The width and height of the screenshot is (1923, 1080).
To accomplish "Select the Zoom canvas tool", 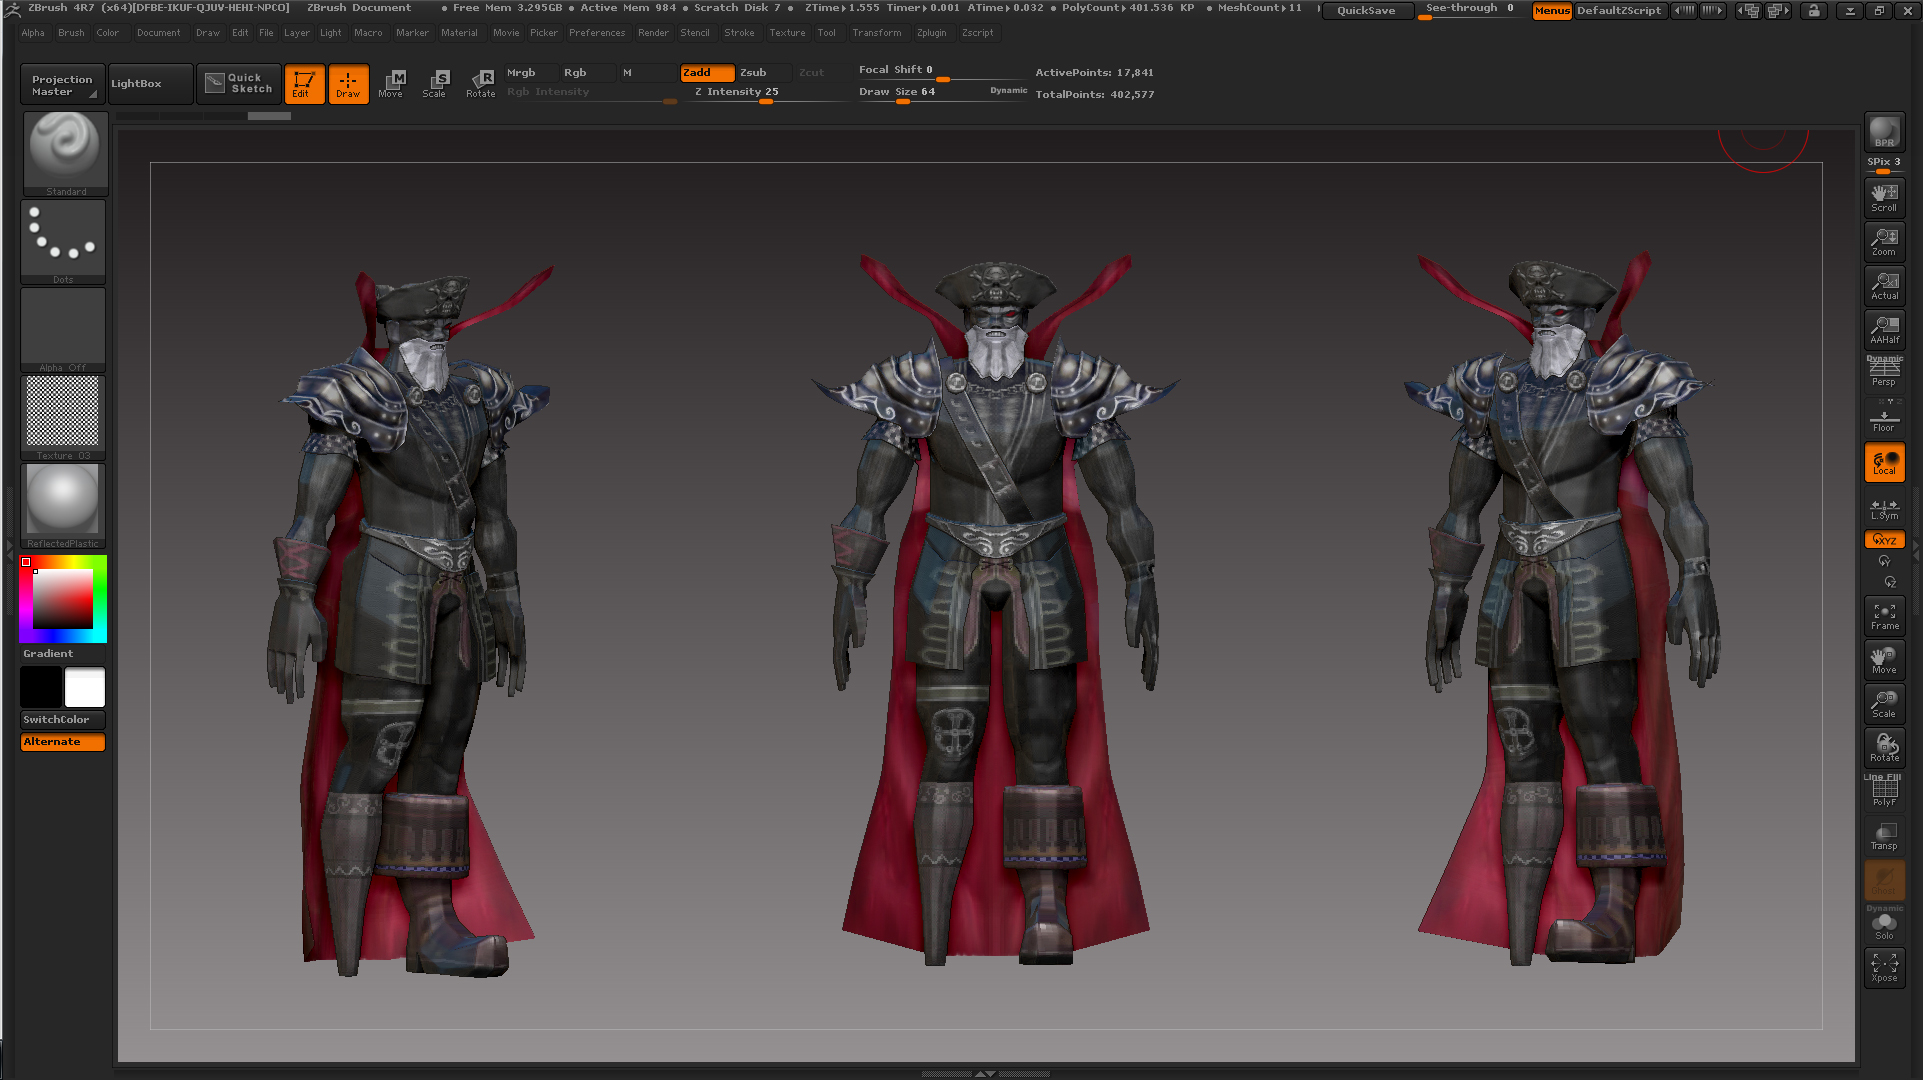I will [x=1884, y=242].
